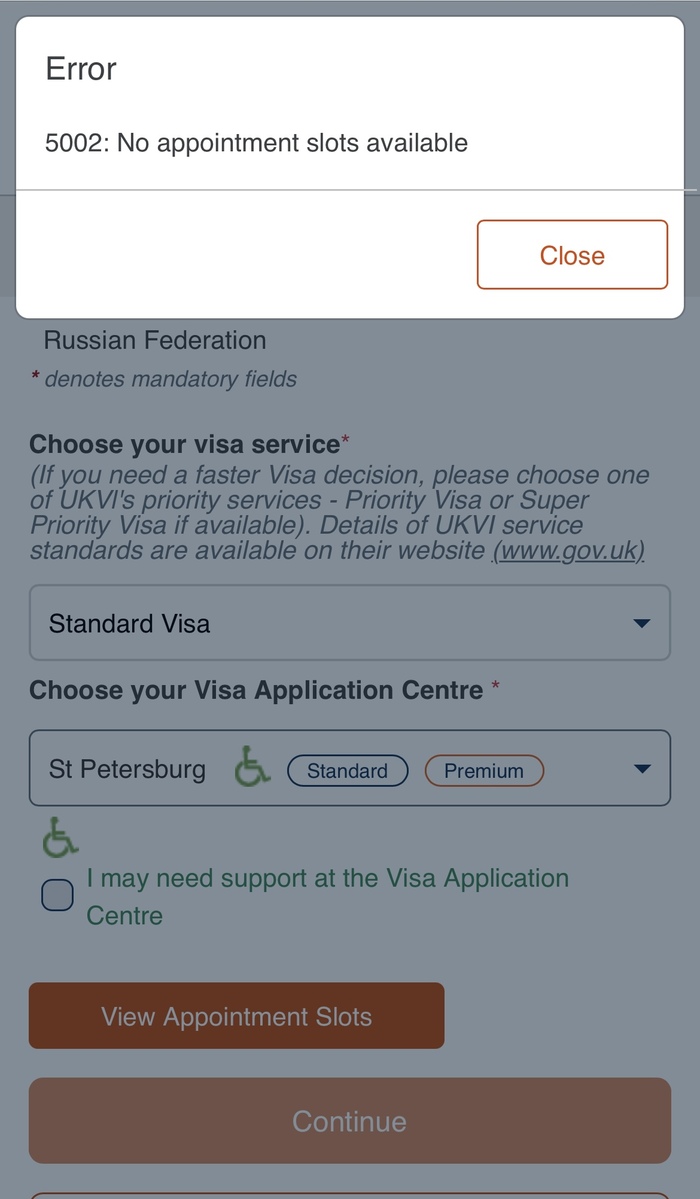
Task: Click the Error dialog title
Action: click(81, 69)
